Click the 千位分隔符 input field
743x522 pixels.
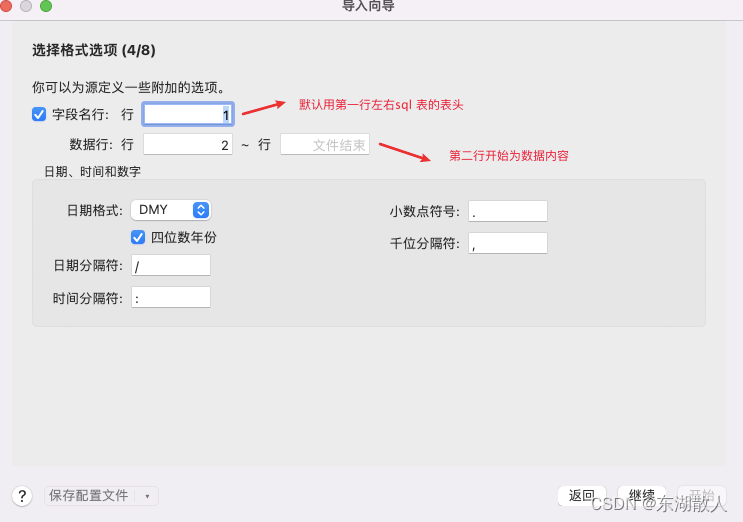(x=508, y=243)
